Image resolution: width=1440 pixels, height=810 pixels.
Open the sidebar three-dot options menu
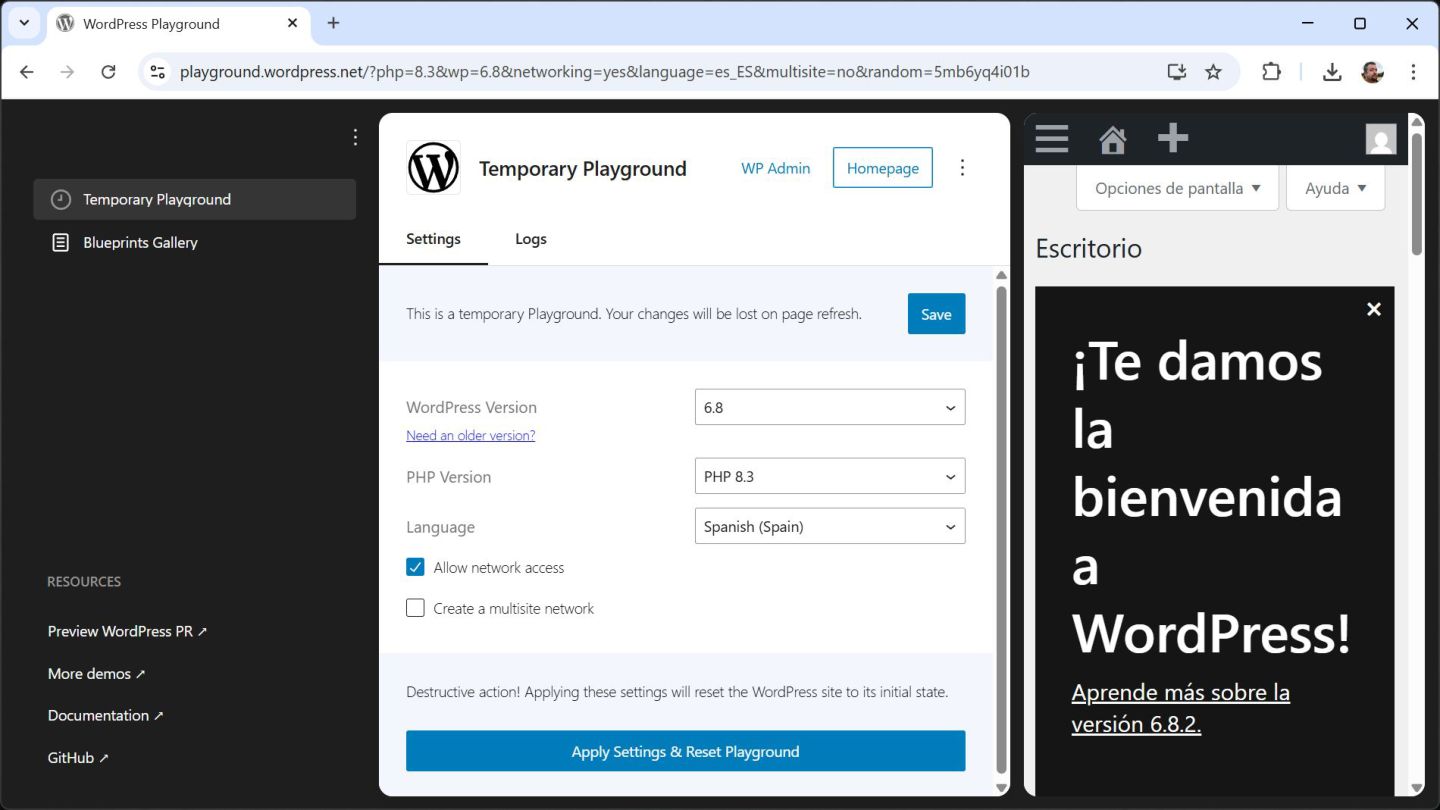(355, 137)
